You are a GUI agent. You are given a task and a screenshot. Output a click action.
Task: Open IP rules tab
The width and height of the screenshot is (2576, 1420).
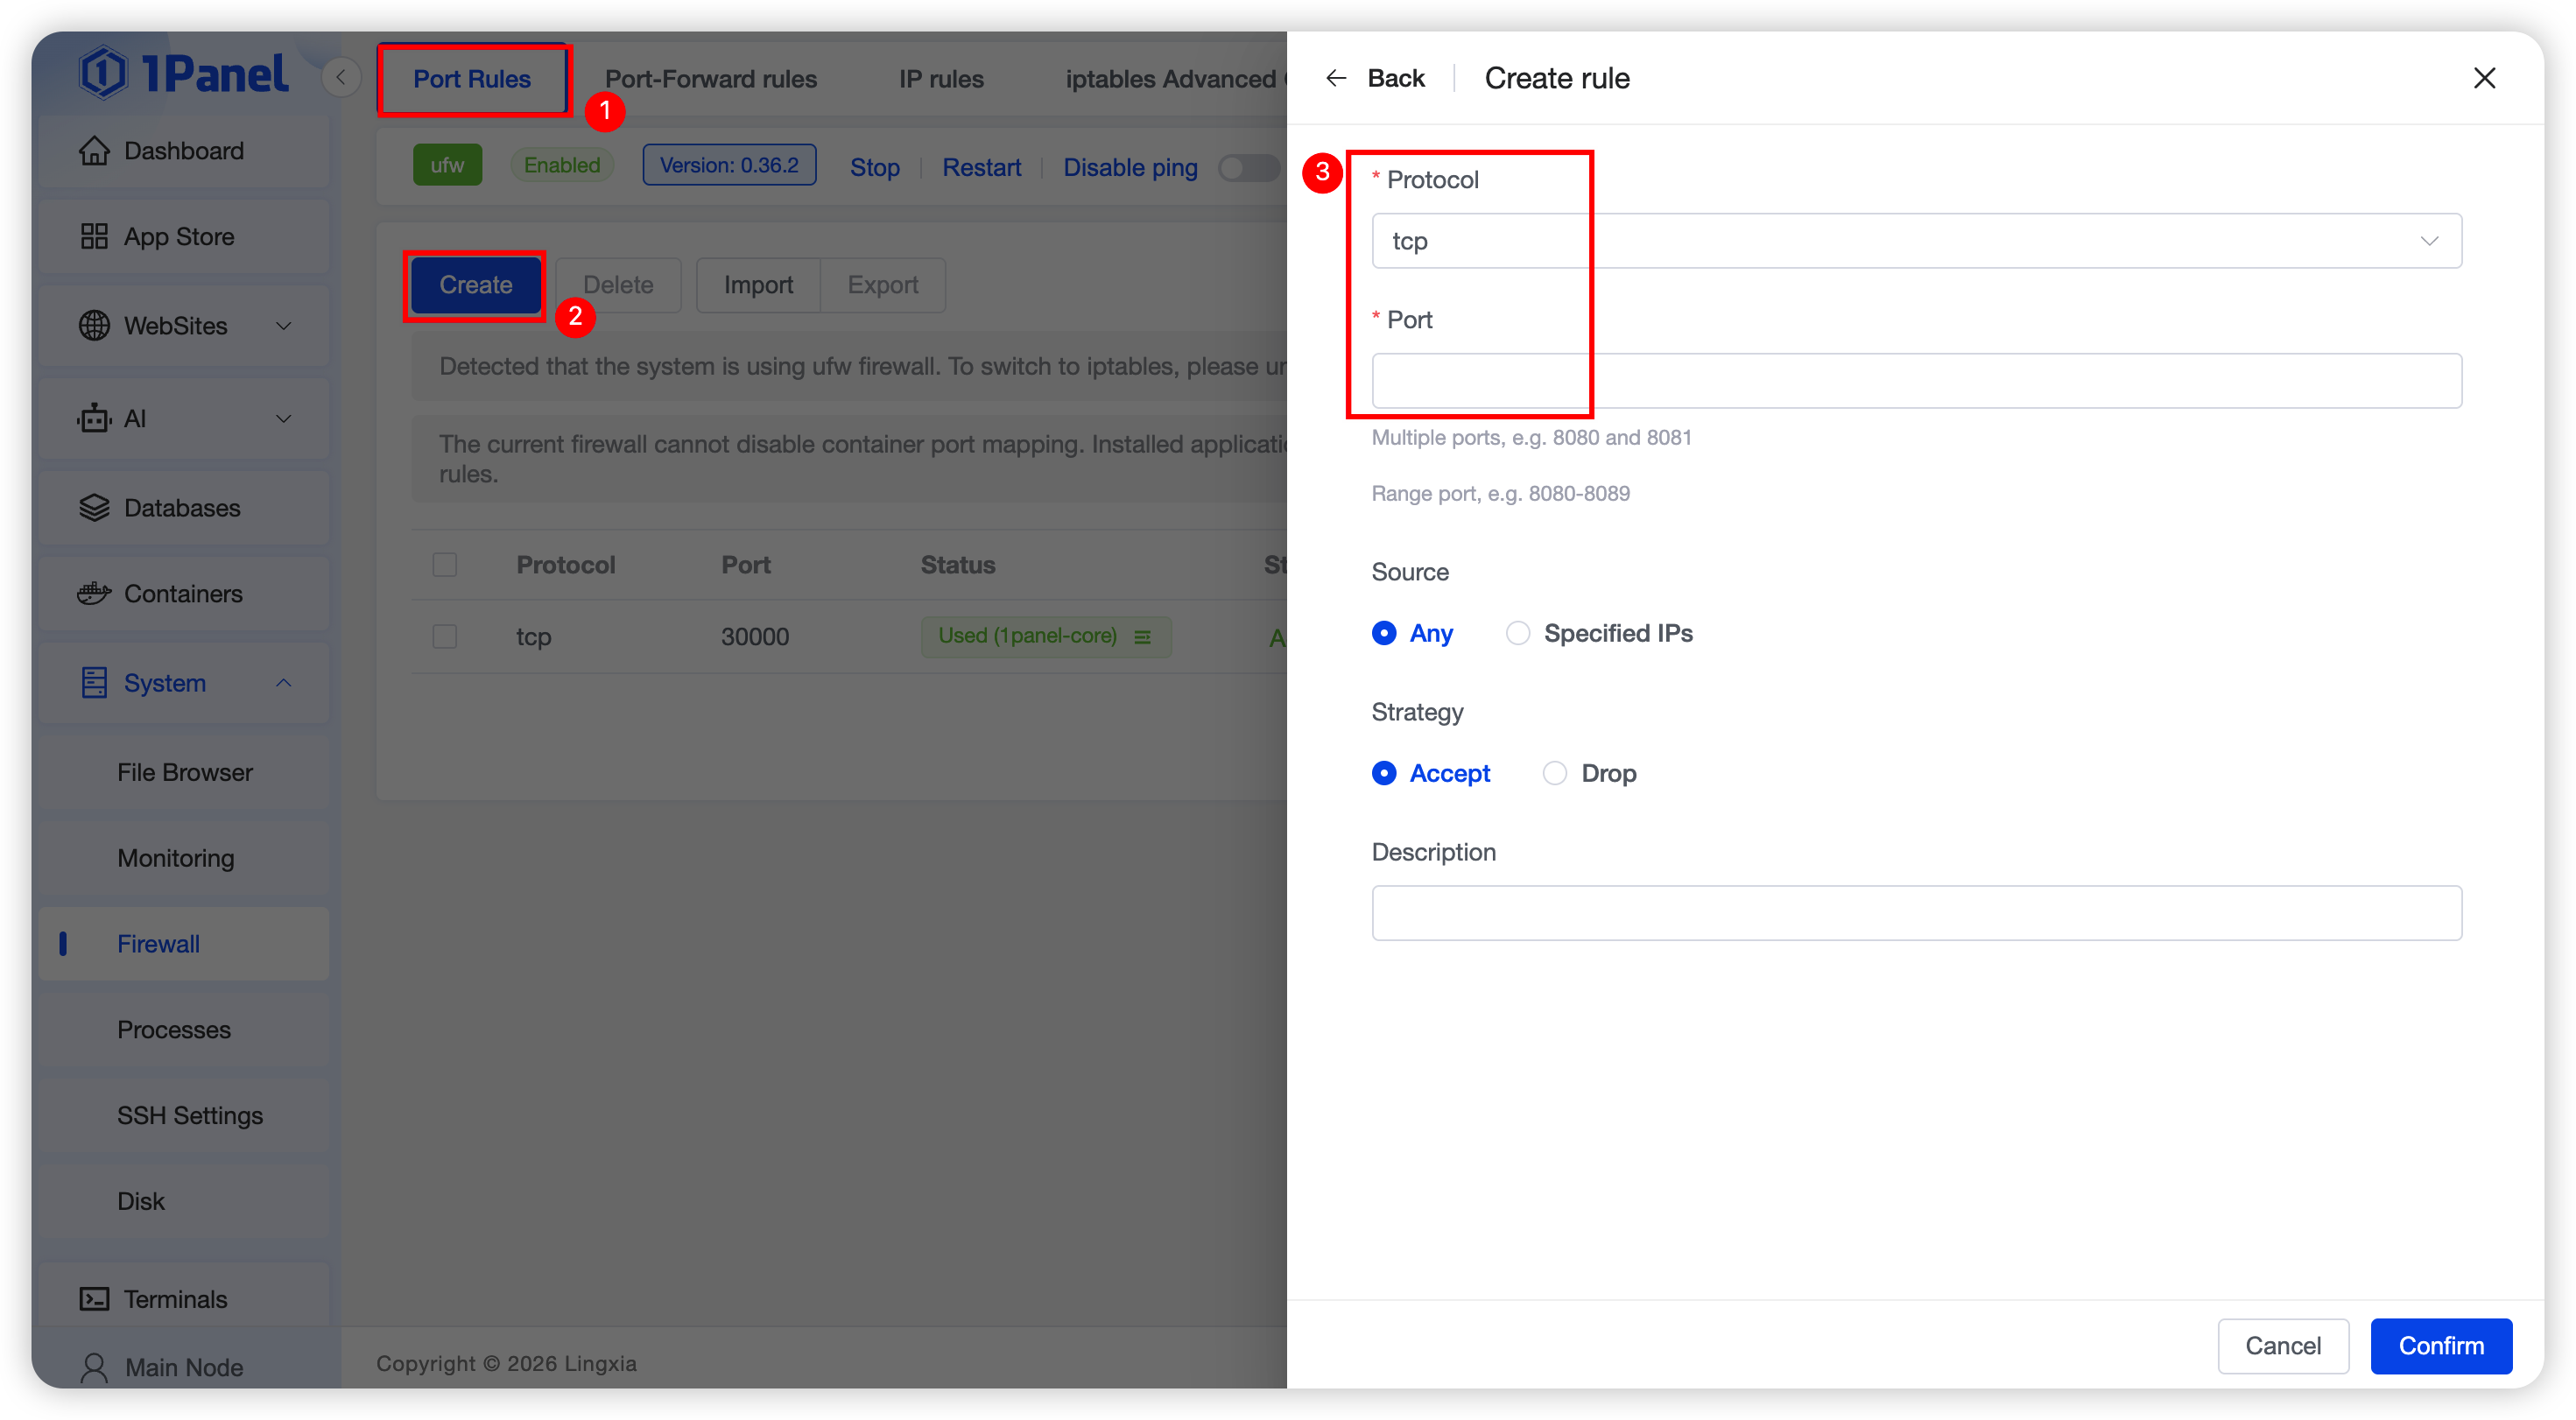pos(940,79)
